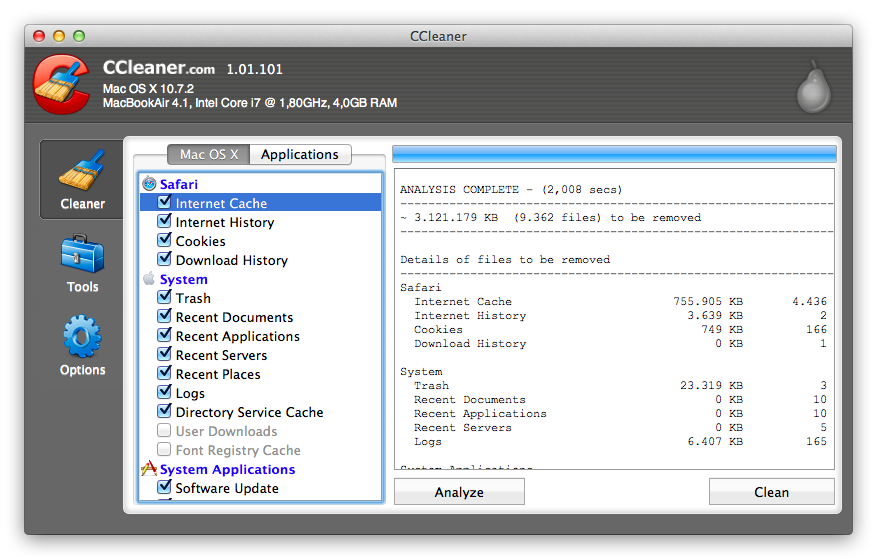Enable the Font Registry Cache checkbox
877x559 pixels.
point(164,449)
